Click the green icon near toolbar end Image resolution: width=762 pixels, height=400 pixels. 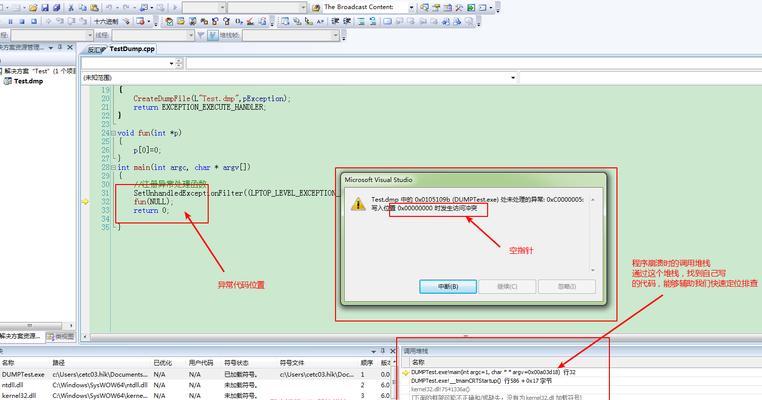(471, 7)
